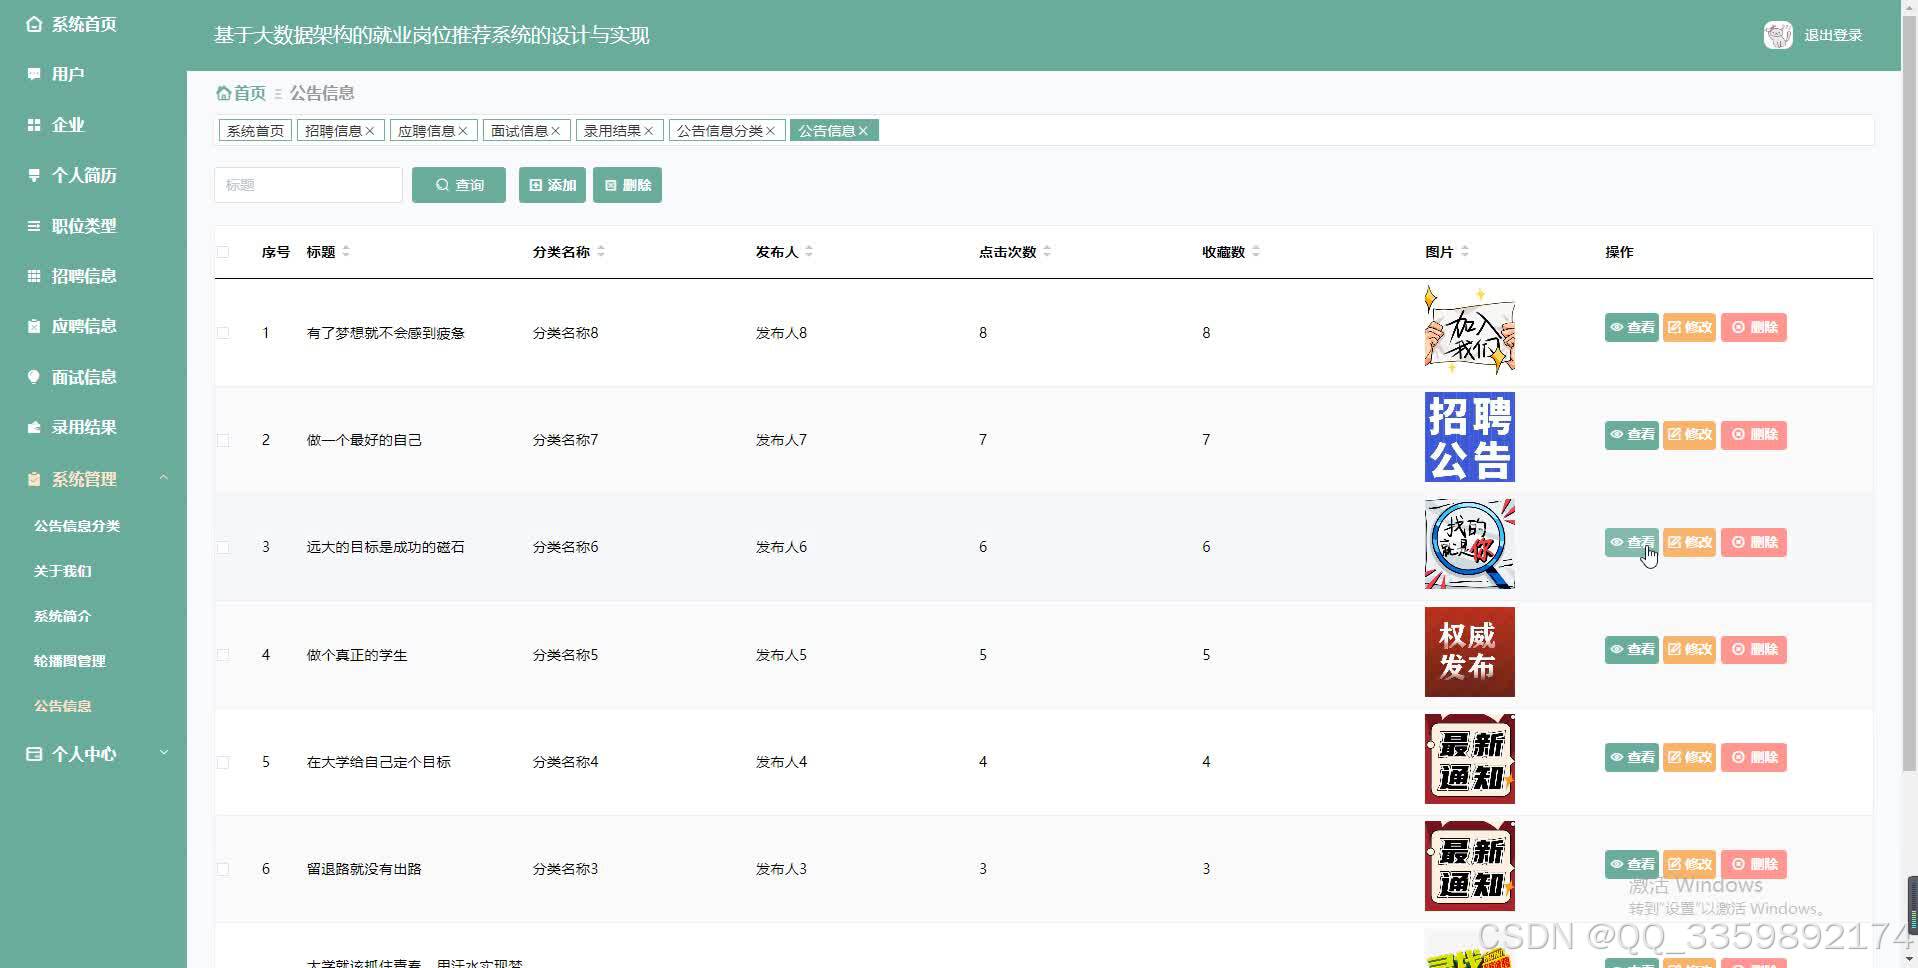Close the 应聘信息 tab

tap(463, 131)
